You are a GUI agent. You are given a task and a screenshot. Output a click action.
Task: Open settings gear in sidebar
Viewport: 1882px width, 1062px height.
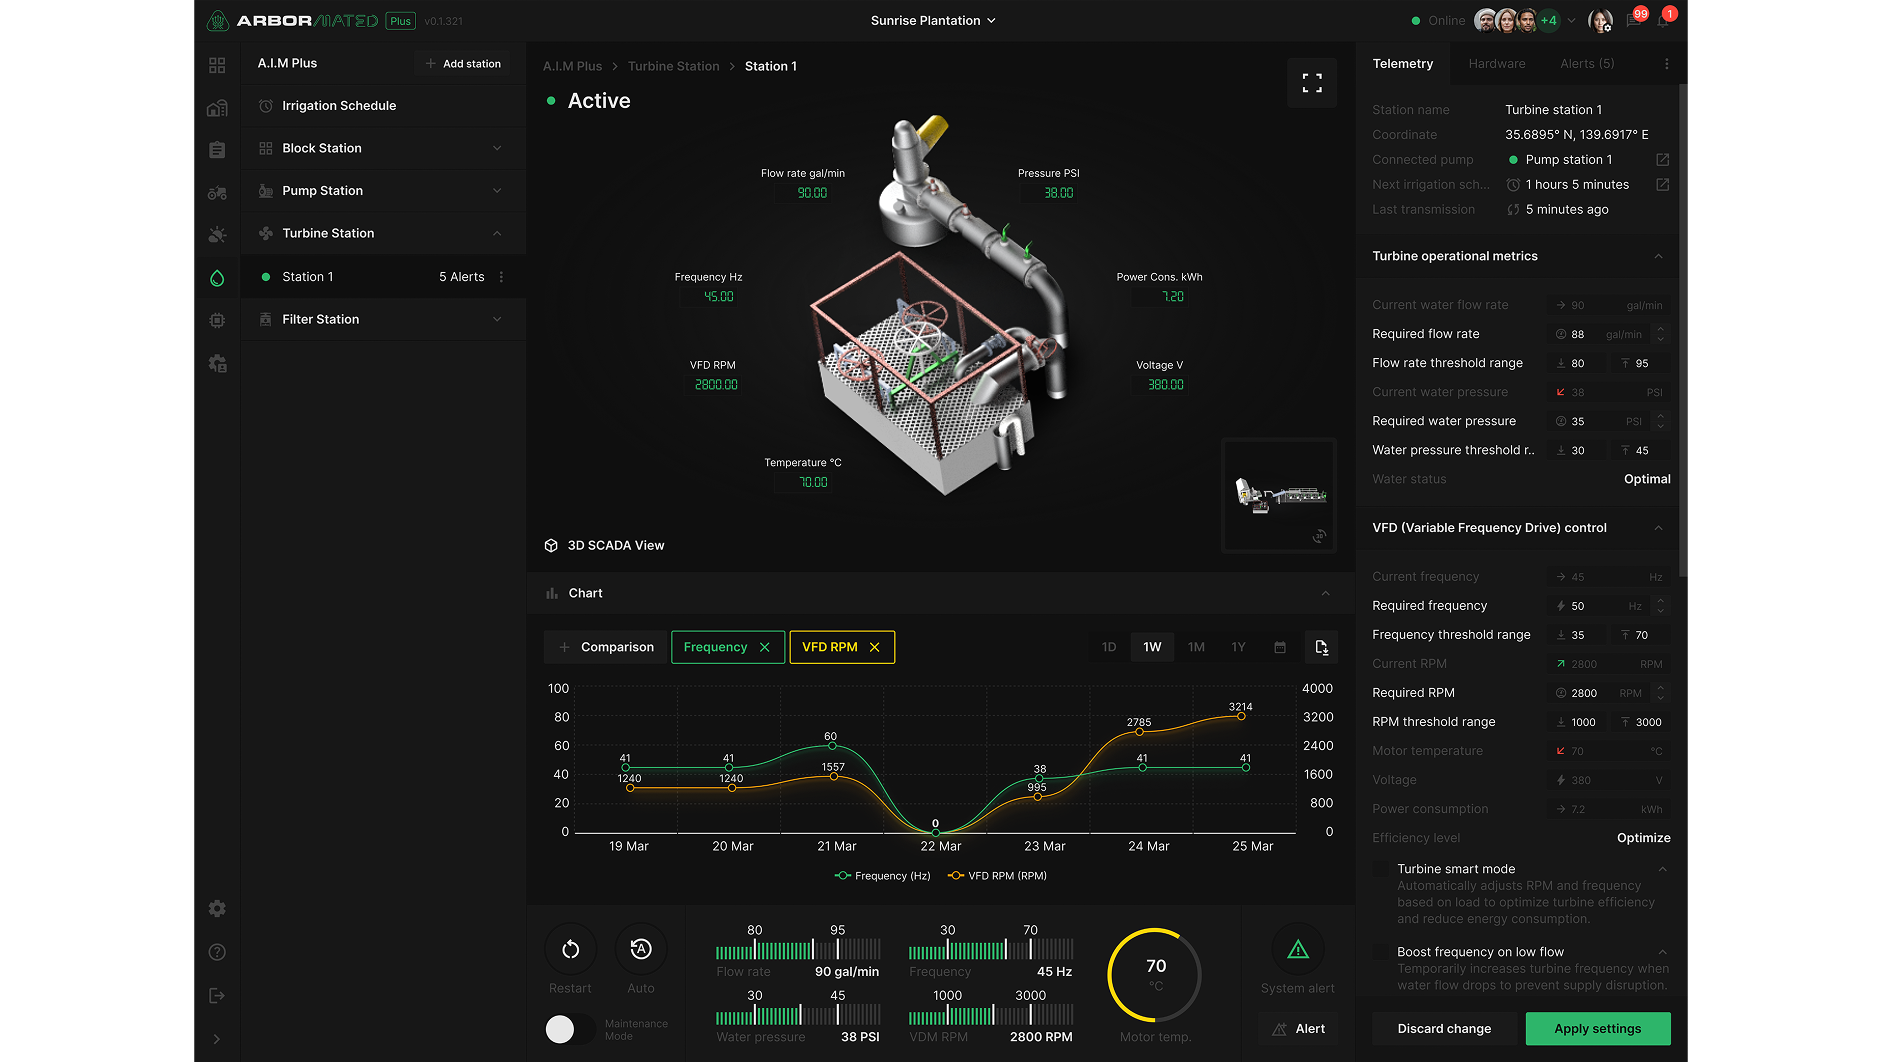tap(217, 909)
